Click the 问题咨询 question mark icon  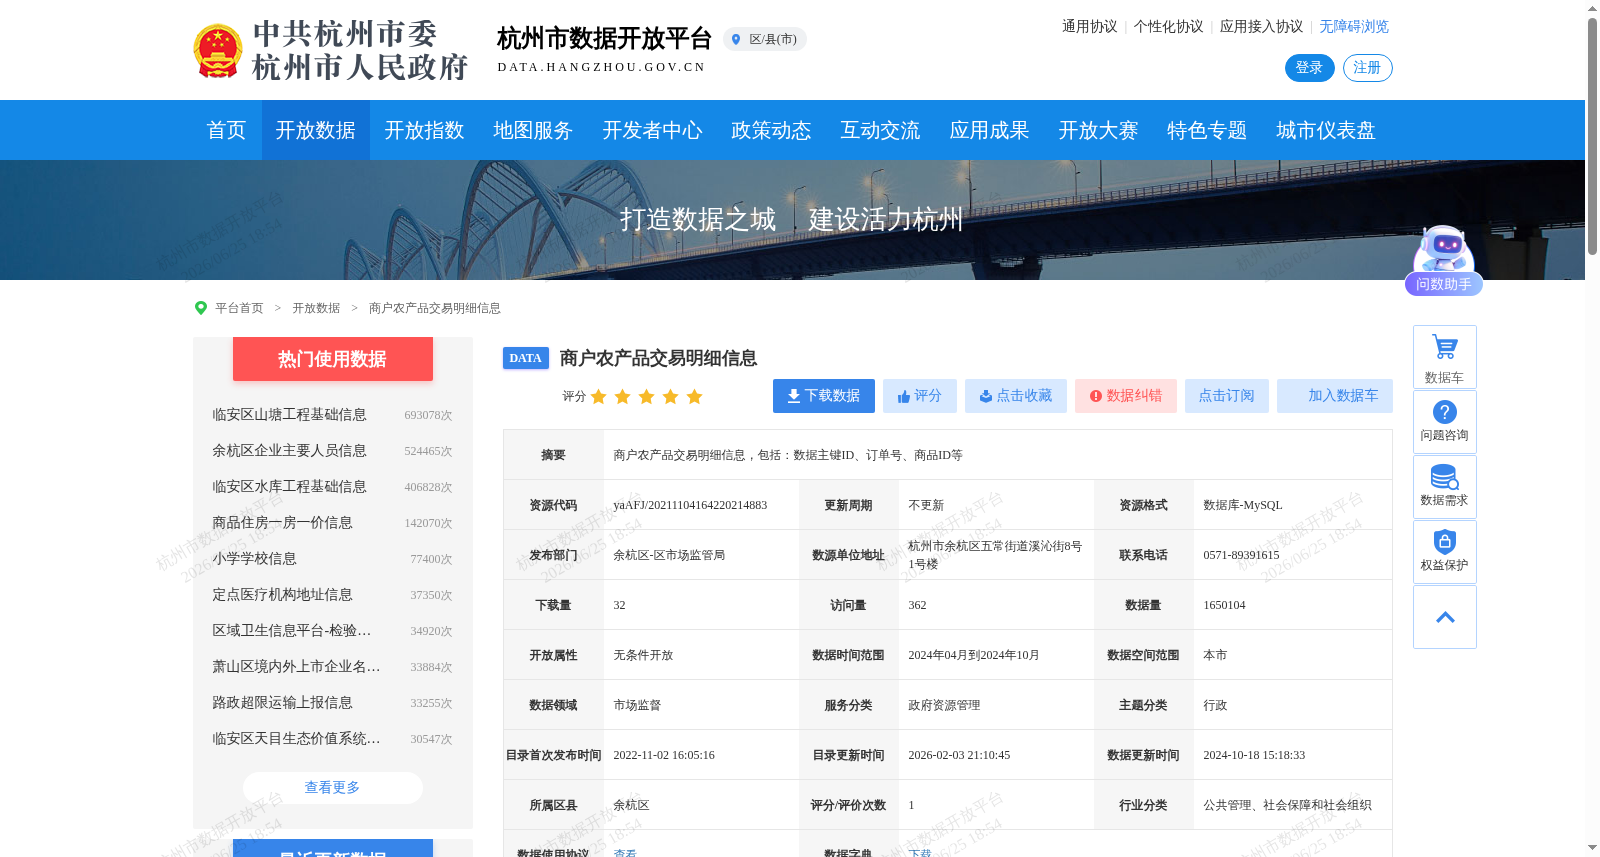tap(1444, 412)
